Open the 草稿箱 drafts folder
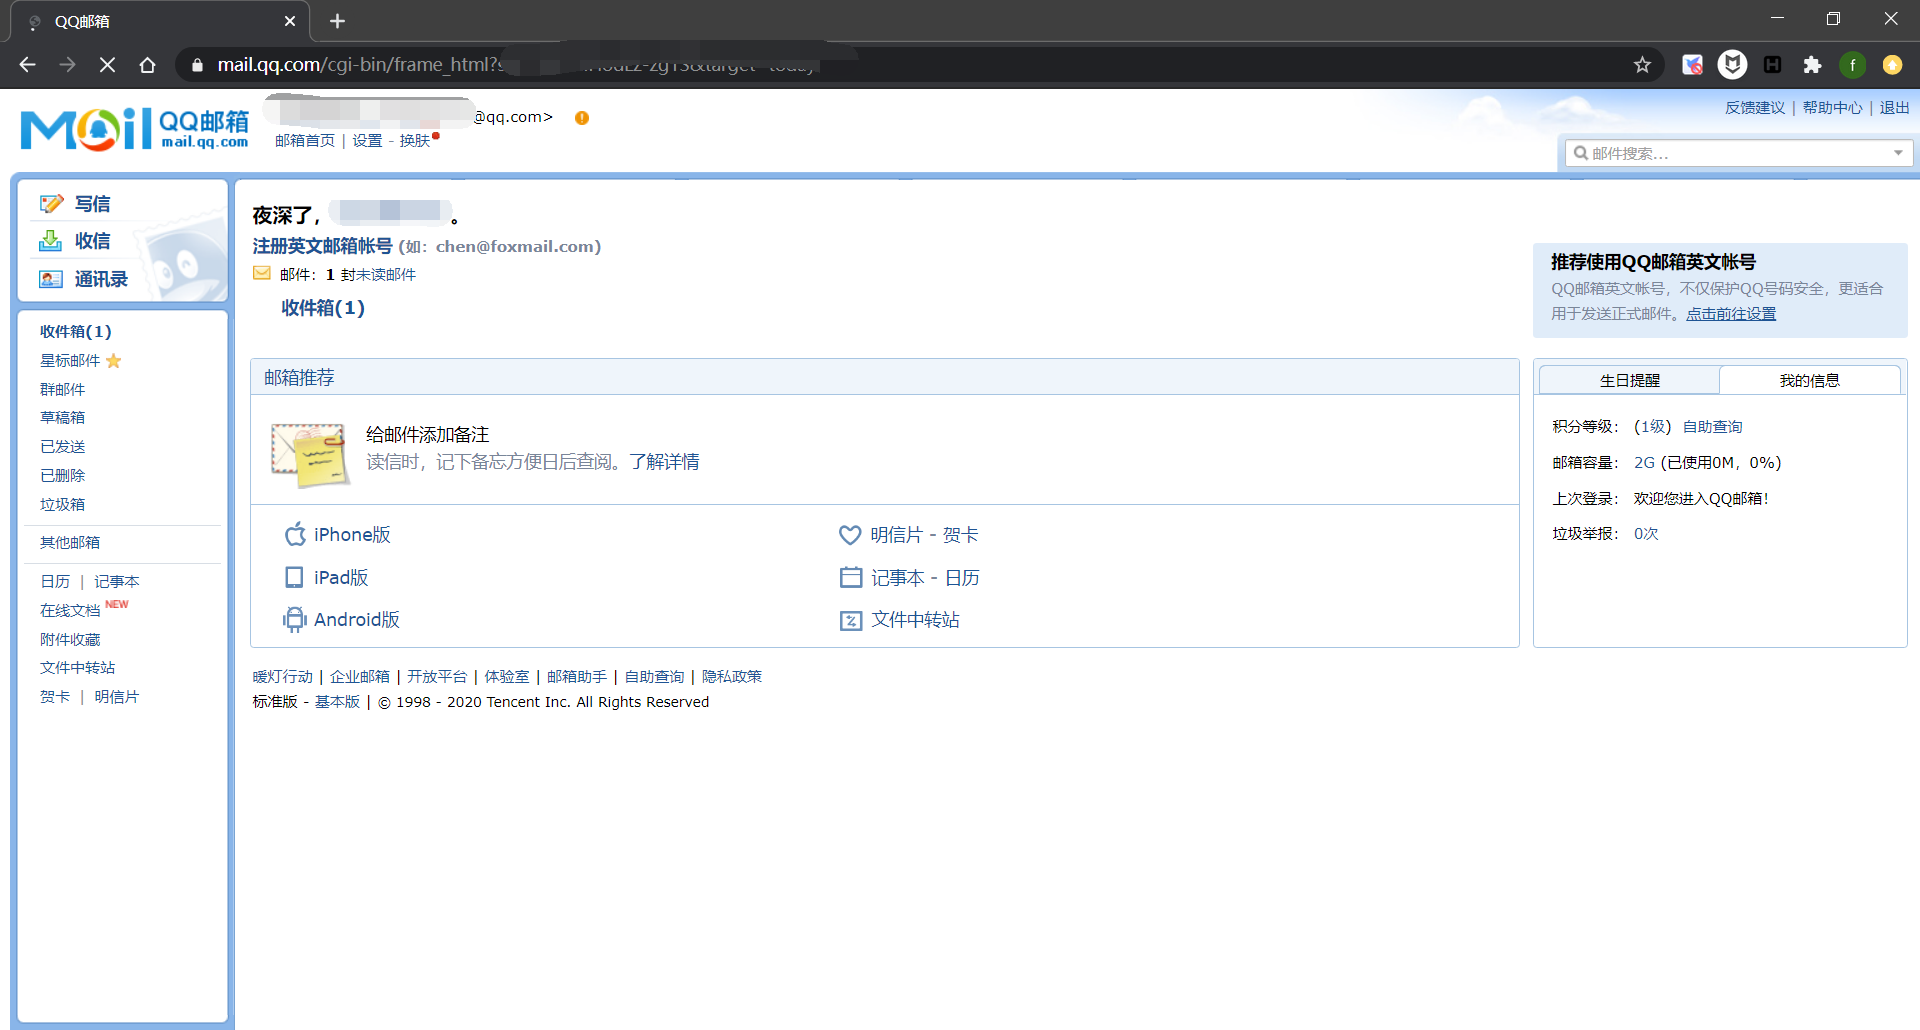This screenshot has width=1920, height=1030. (62, 418)
